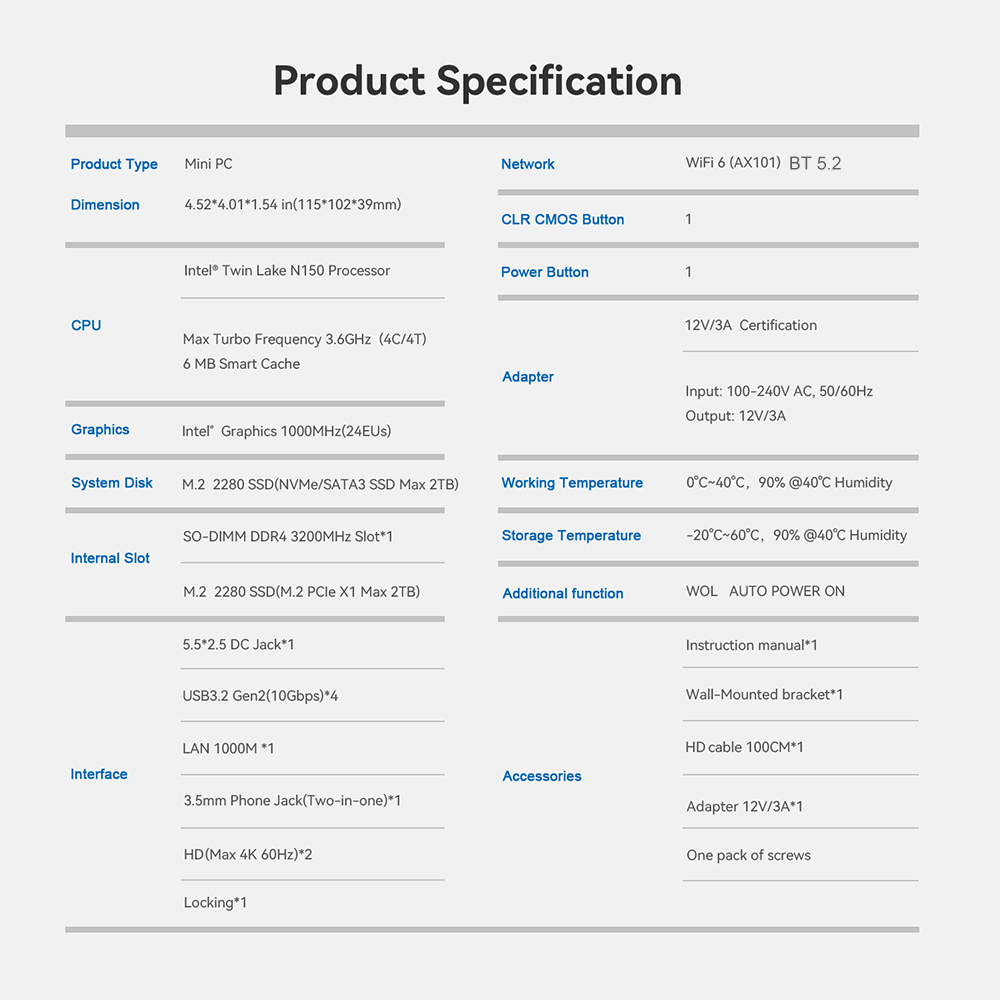The height and width of the screenshot is (1000, 1000).
Task: Click the LAN 1000M entry
Action: pyautogui.click(x=228, y=748)
